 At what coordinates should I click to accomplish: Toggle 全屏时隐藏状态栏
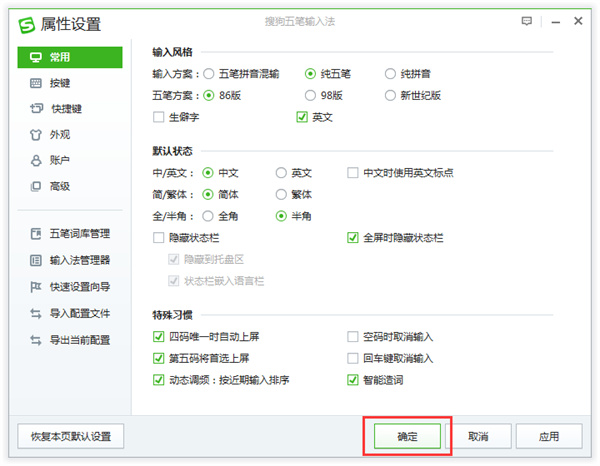point(352,238)
